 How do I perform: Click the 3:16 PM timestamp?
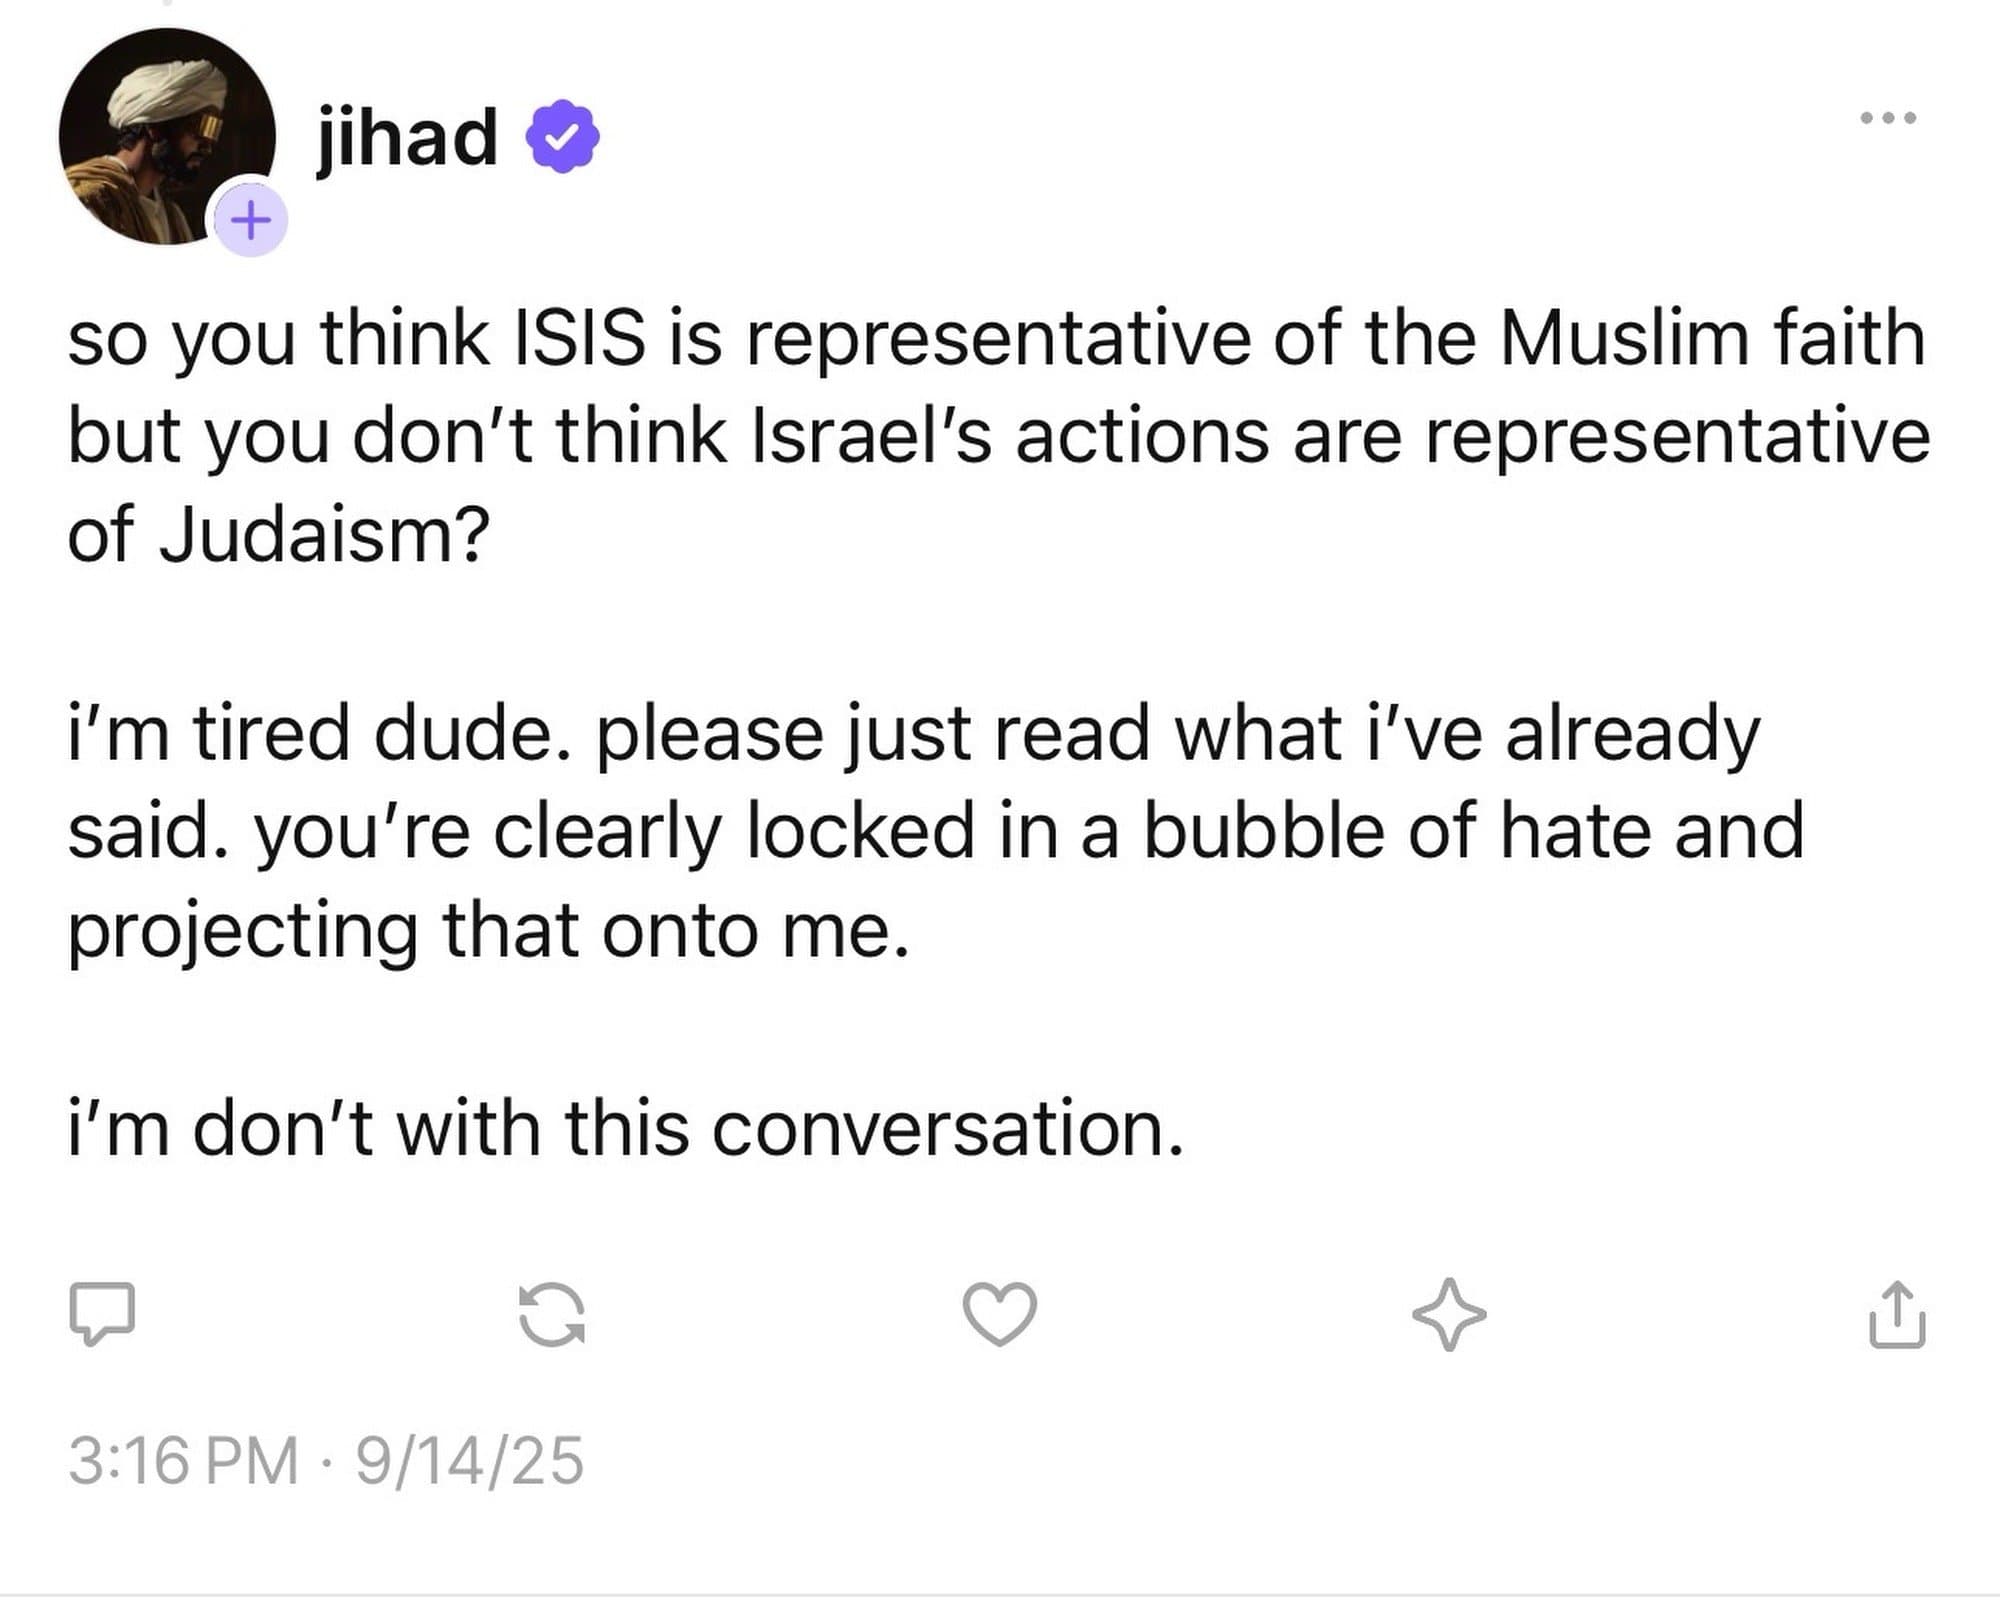pos(183,1461)
